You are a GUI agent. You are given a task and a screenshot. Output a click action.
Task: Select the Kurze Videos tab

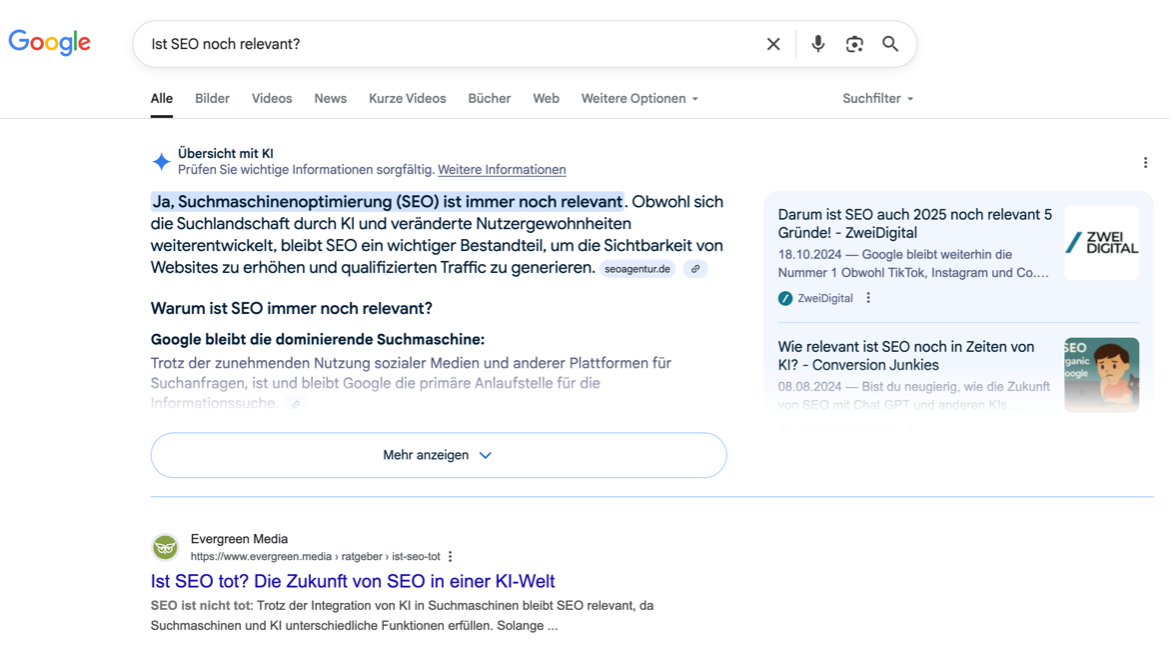point(407,98)
